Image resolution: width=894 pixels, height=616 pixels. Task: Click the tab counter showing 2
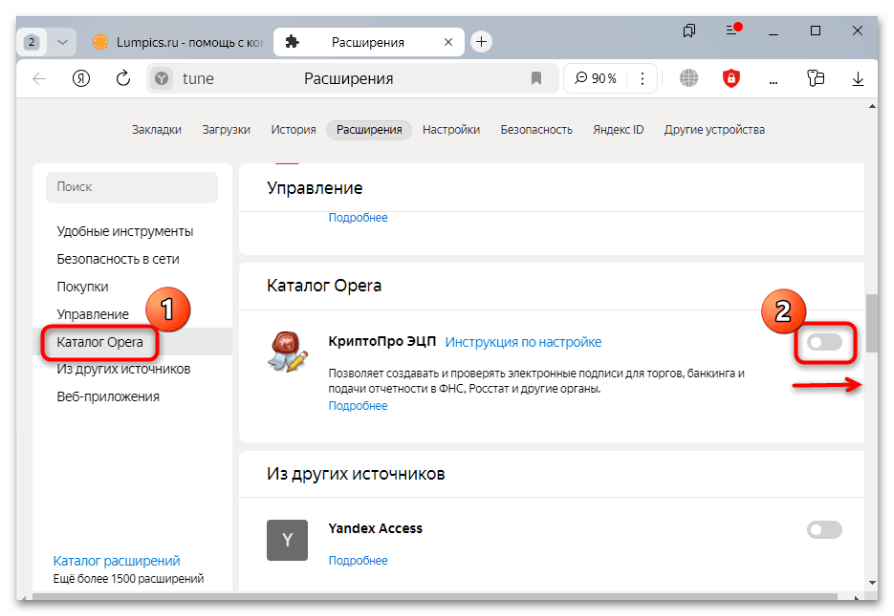32,42
